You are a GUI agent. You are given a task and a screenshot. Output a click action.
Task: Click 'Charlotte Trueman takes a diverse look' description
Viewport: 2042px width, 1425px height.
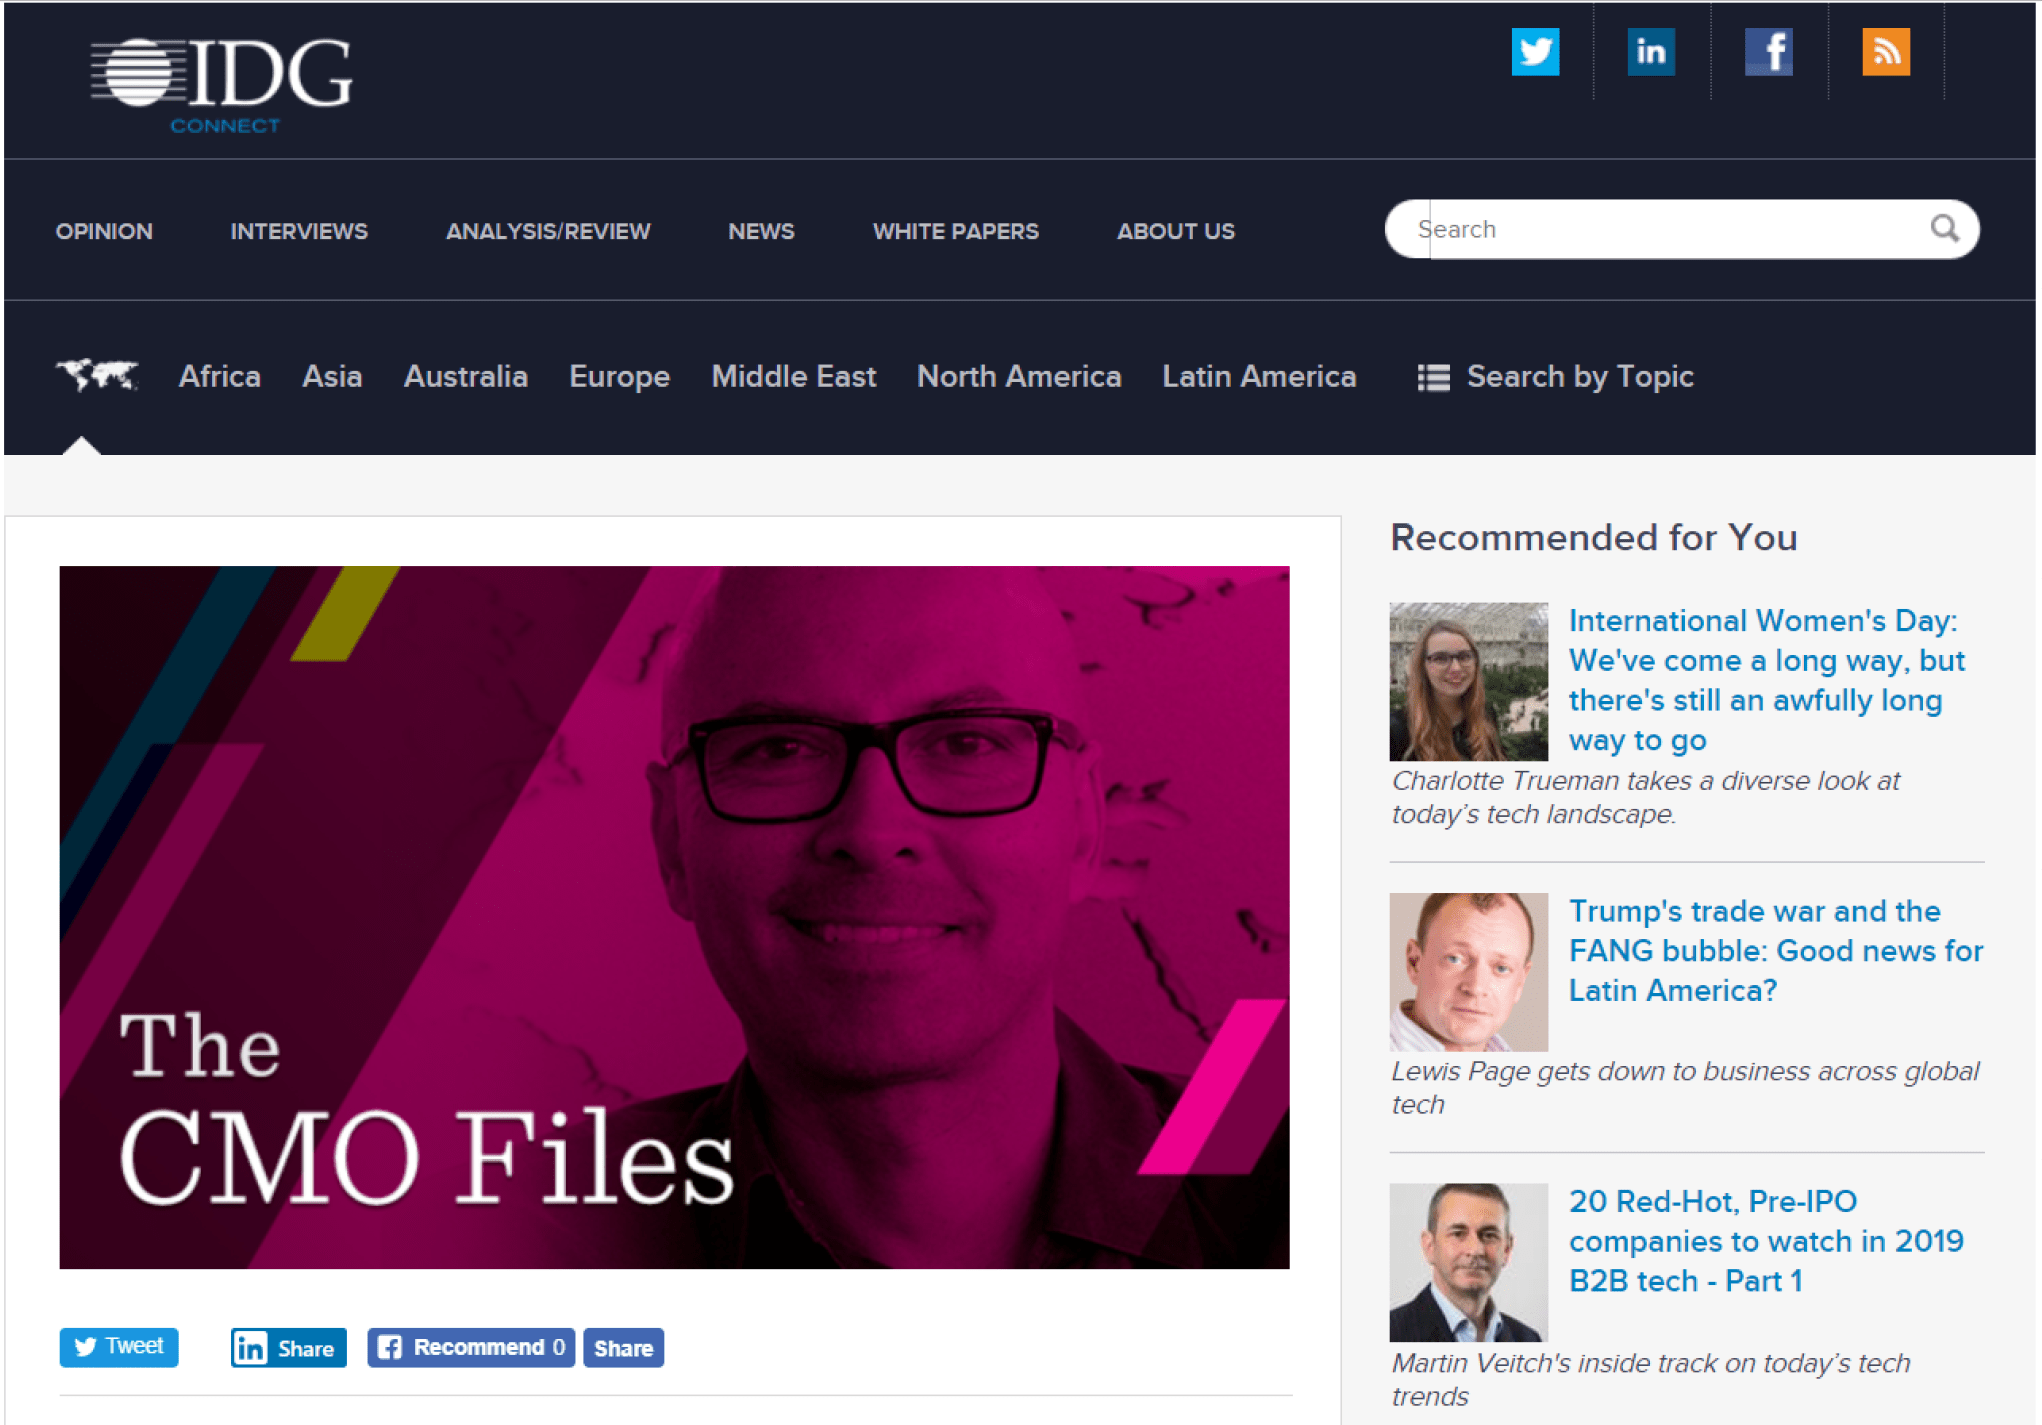[x=1646, y=797]
